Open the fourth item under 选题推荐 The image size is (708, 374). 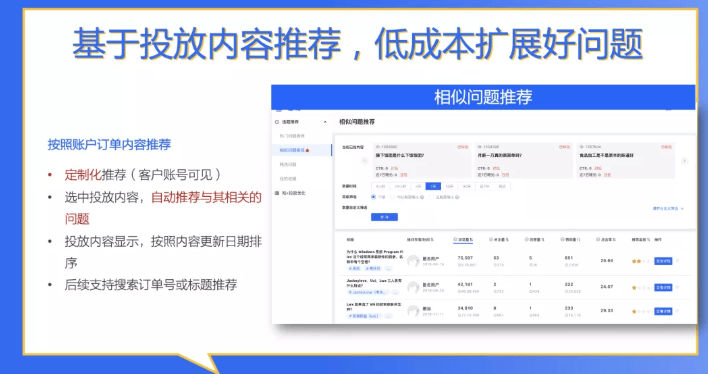pos(288,179)
